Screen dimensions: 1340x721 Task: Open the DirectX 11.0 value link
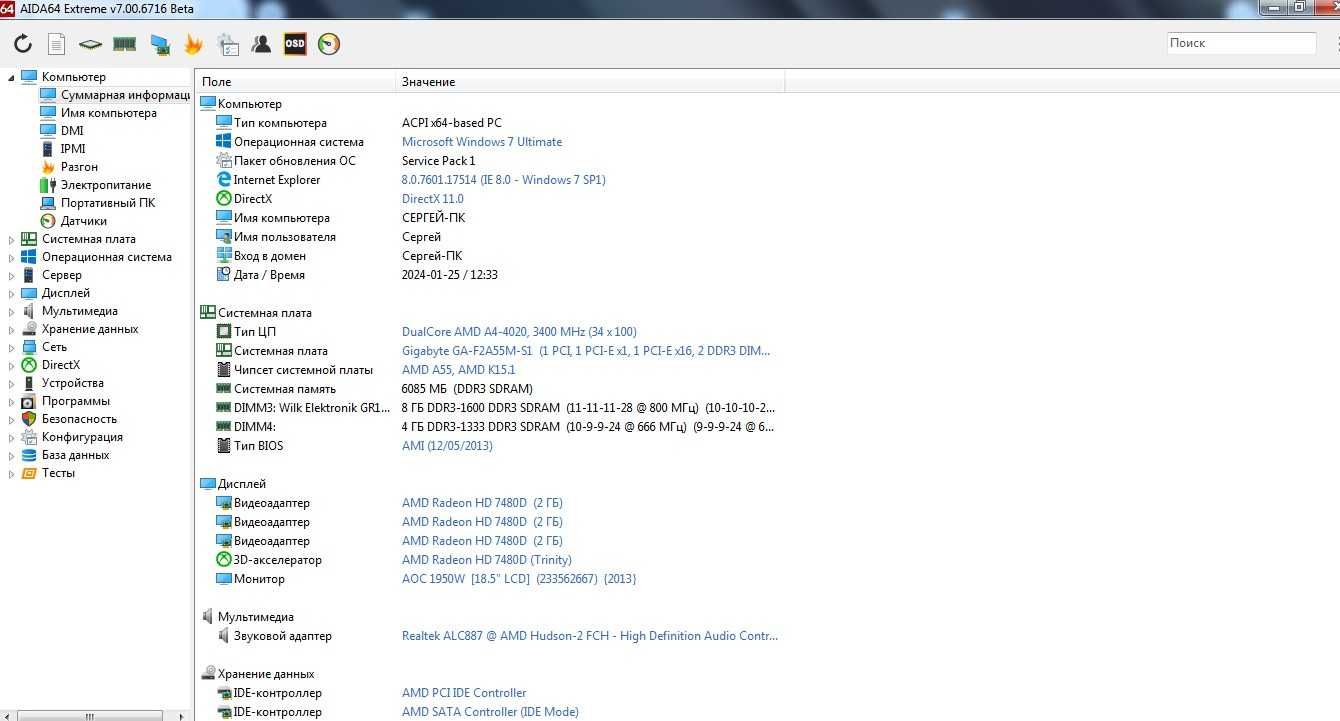point(433,199)
